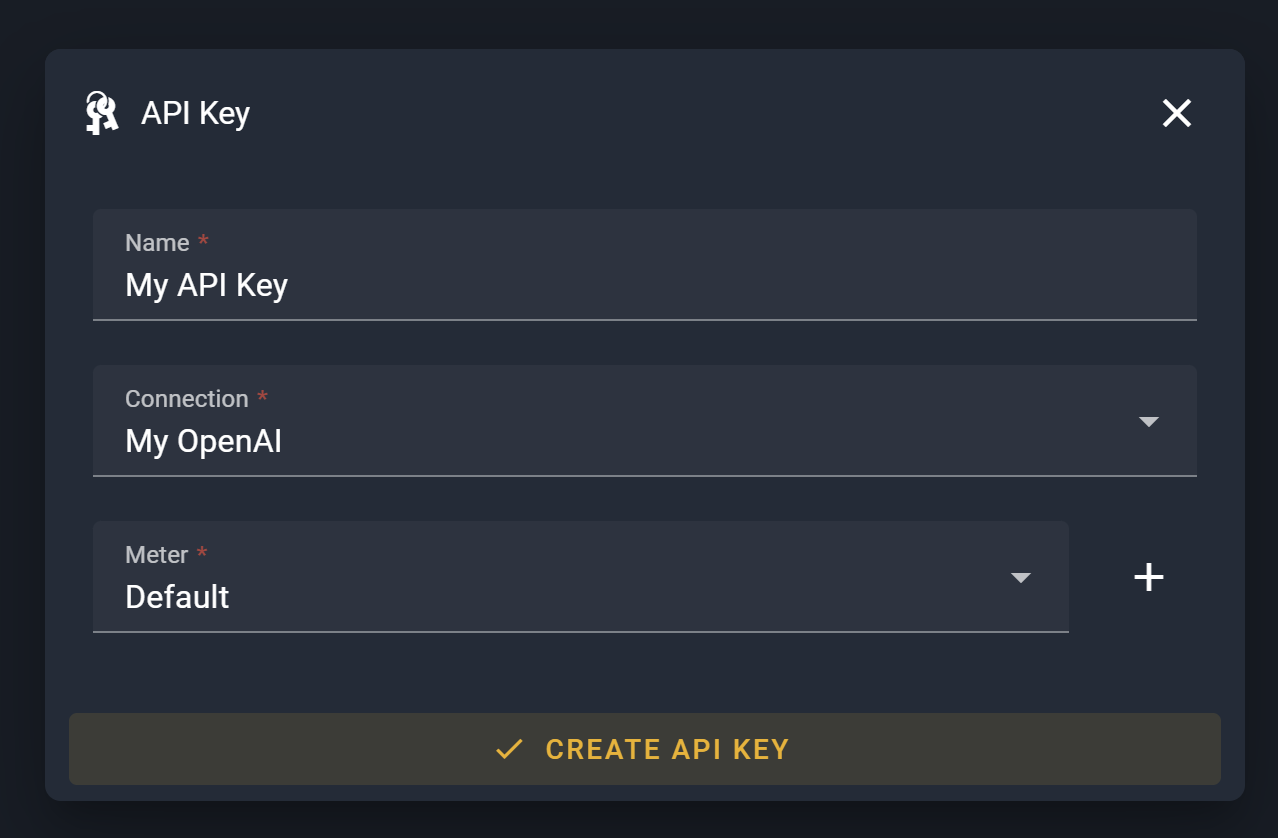Click the 'My OpenAI' selected value
Image resolution: width=1278 pixels, height=838 pixels.
203,441
